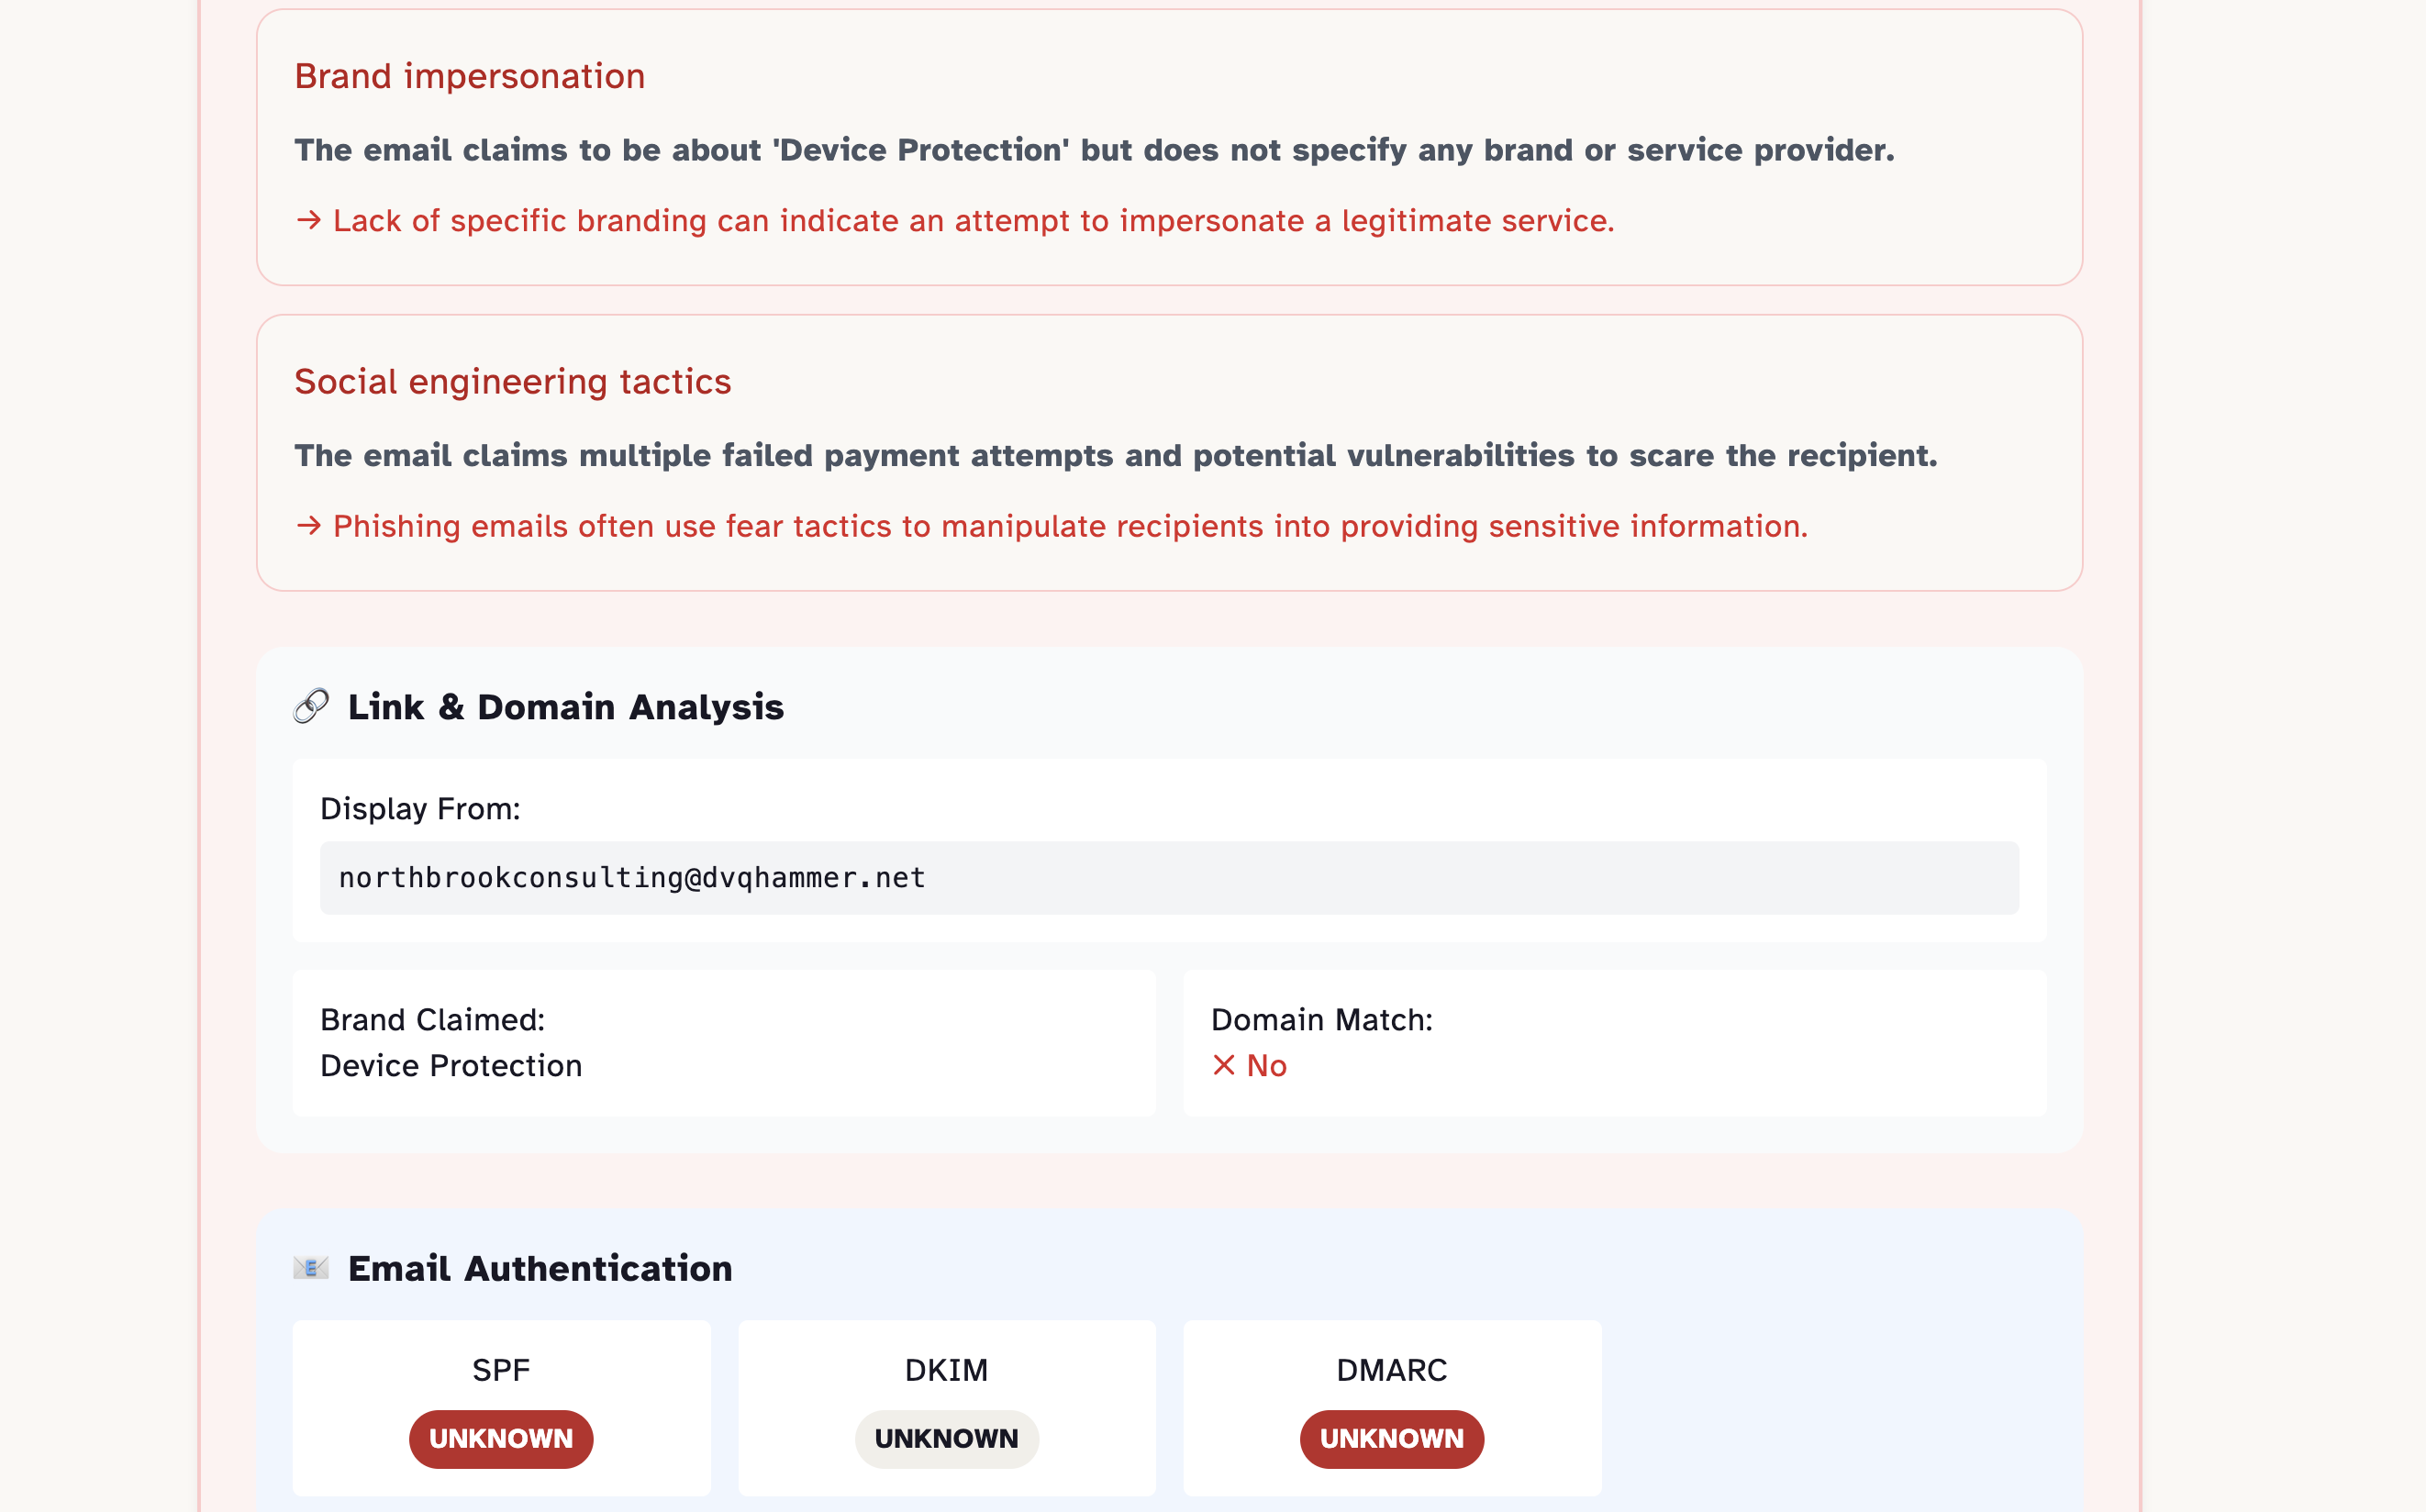The height and width of the screenshot is (1512, 2426).
Task: Click the Social engineering arrow icon
Action: 309,525
